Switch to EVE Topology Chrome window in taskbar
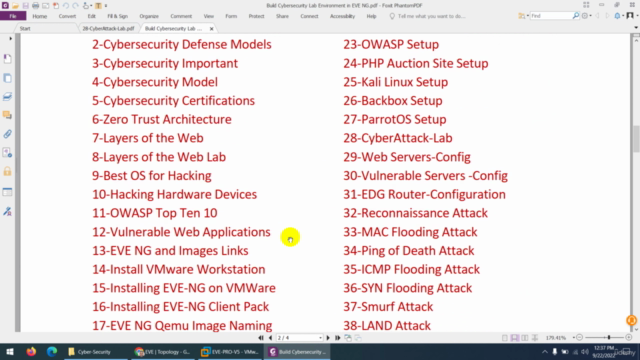Screen dimensions: 640x360 162,351
